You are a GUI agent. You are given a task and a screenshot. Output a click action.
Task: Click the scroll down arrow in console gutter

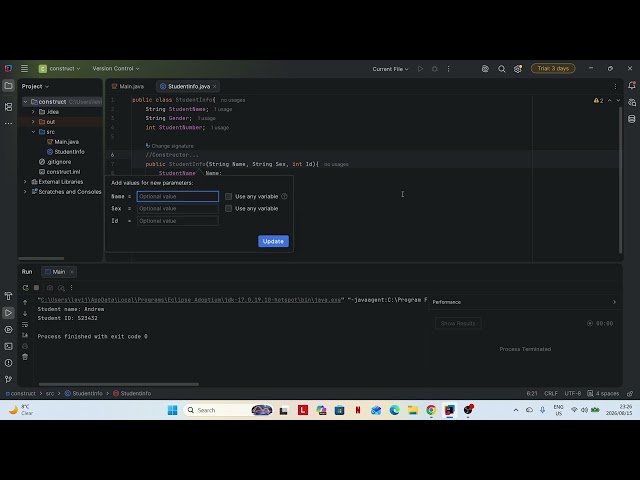(25, 313)
